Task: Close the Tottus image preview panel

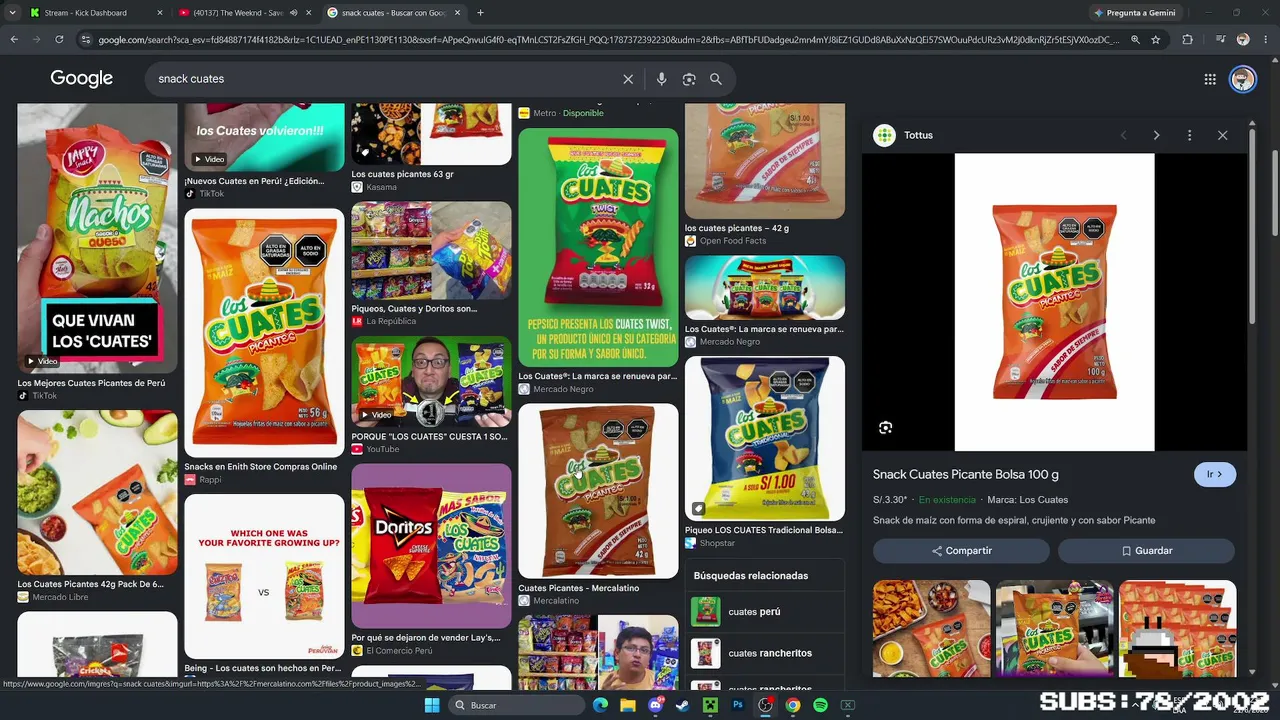Action: tap(1222, 135)
